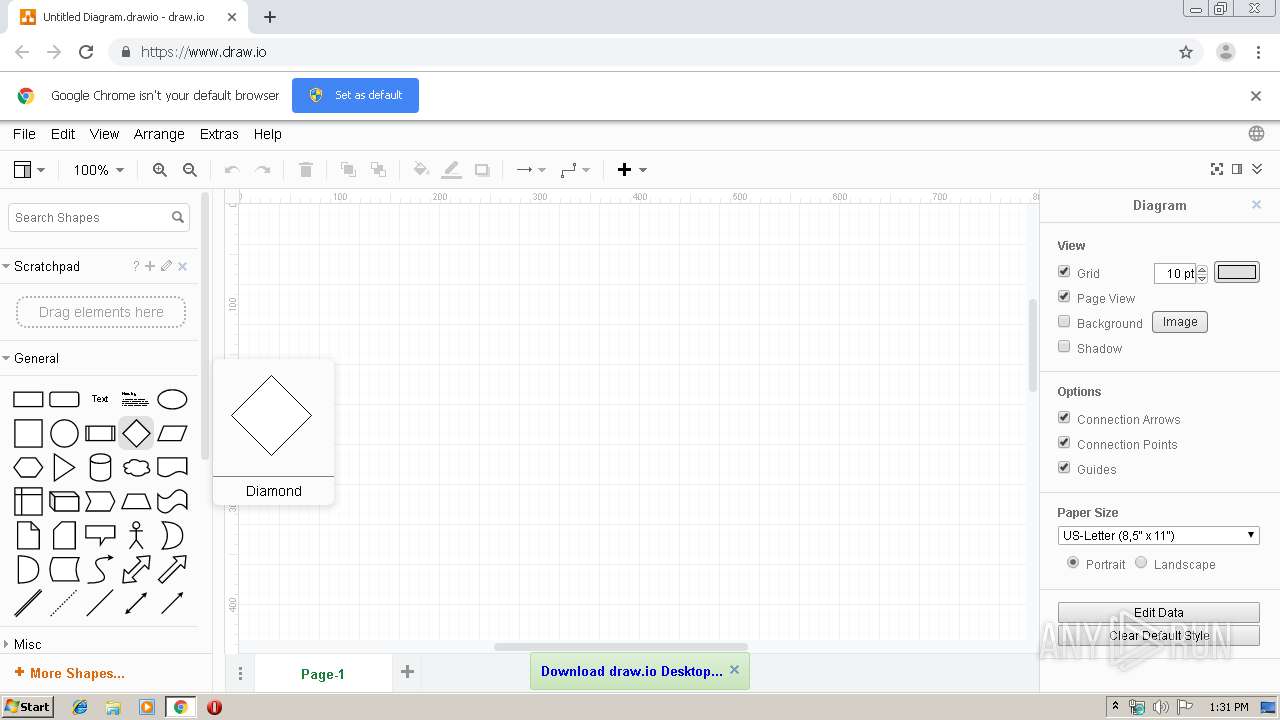Click the Fill Color bucket icon
The image size is (1280, 720).
coord(421,170)
